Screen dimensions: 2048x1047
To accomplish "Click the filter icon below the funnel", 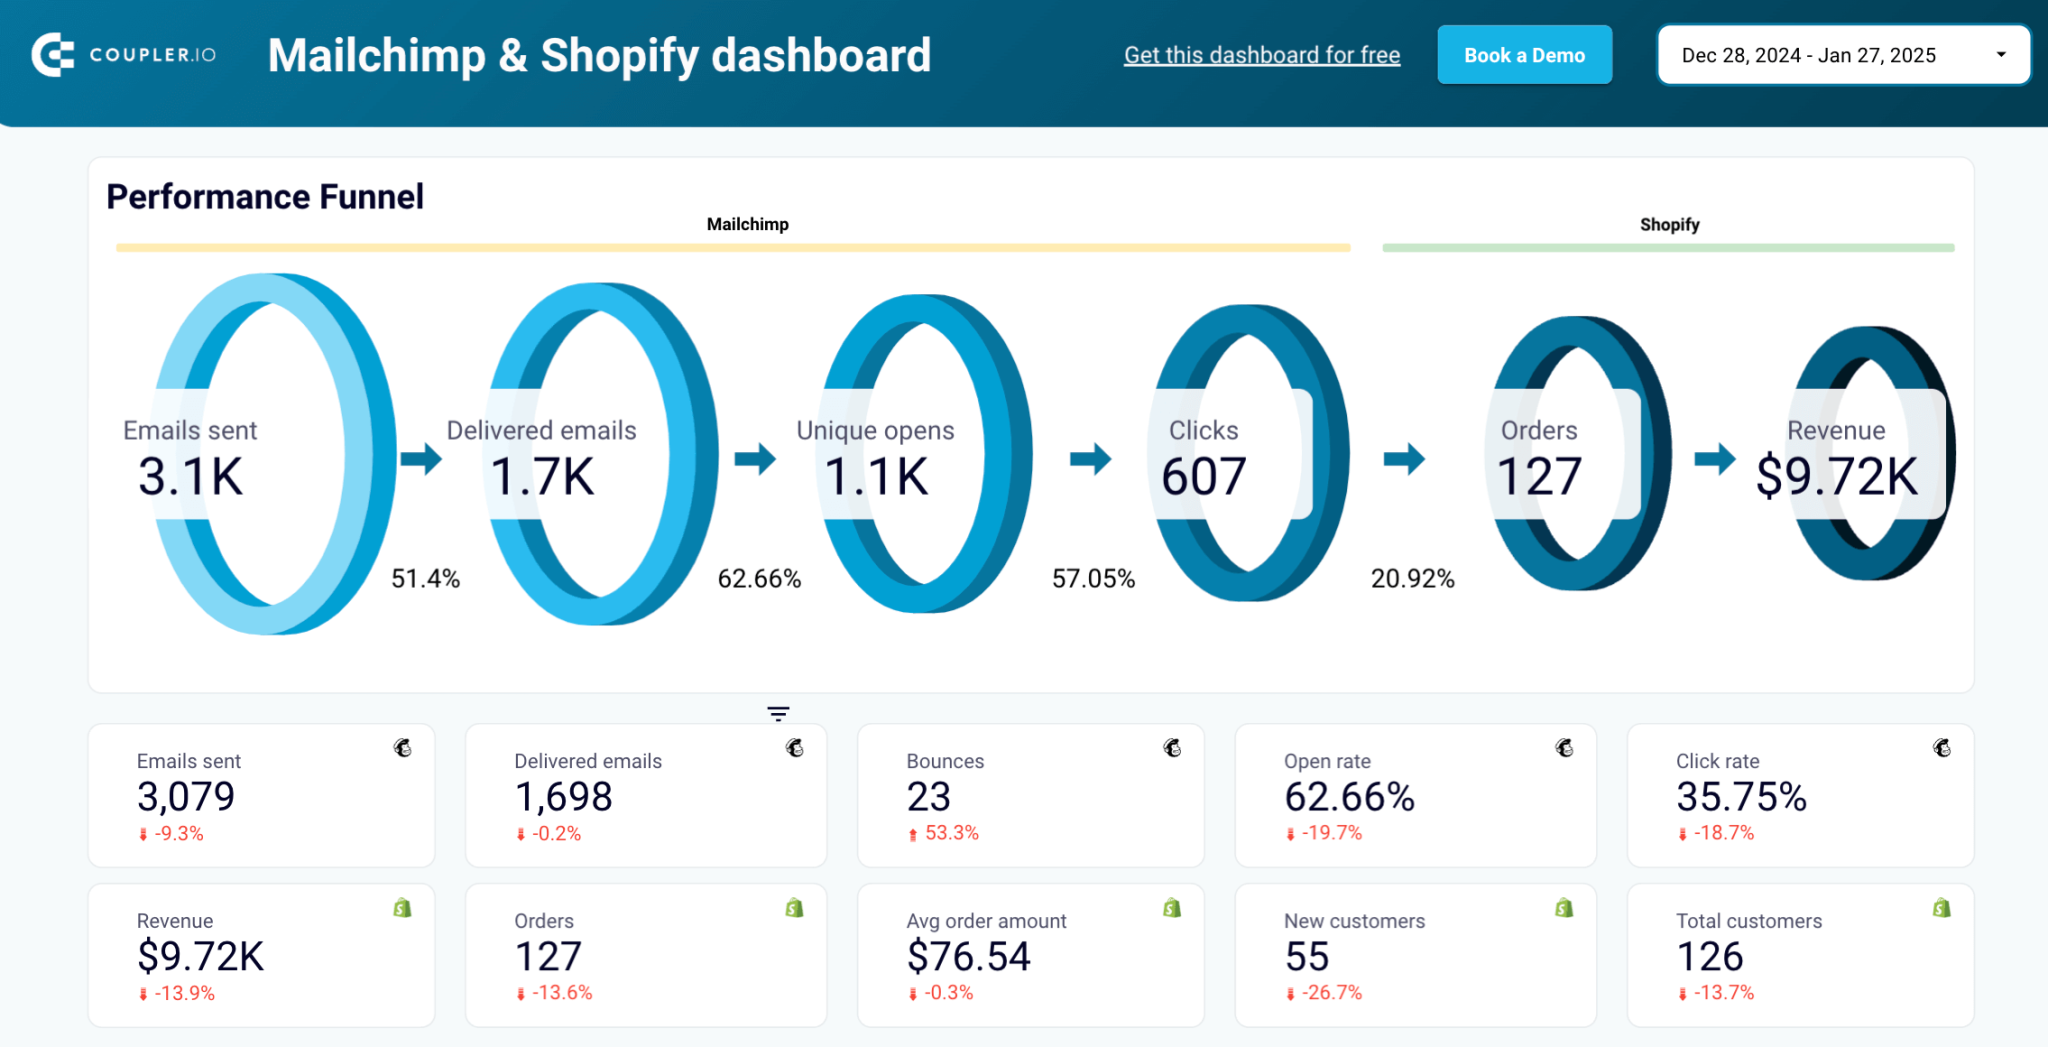I will (x=778, y=713).
